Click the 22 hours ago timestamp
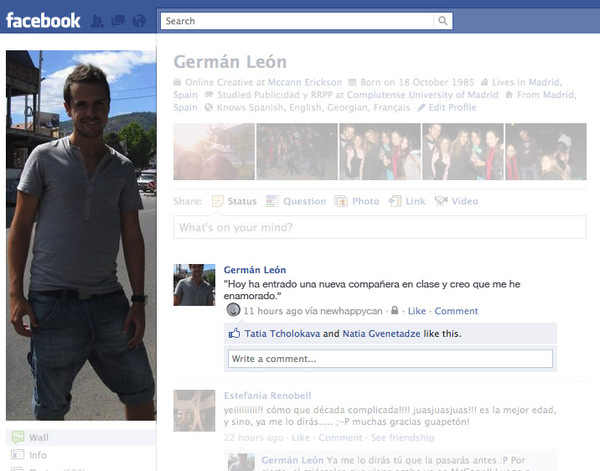 pos(253,438)
